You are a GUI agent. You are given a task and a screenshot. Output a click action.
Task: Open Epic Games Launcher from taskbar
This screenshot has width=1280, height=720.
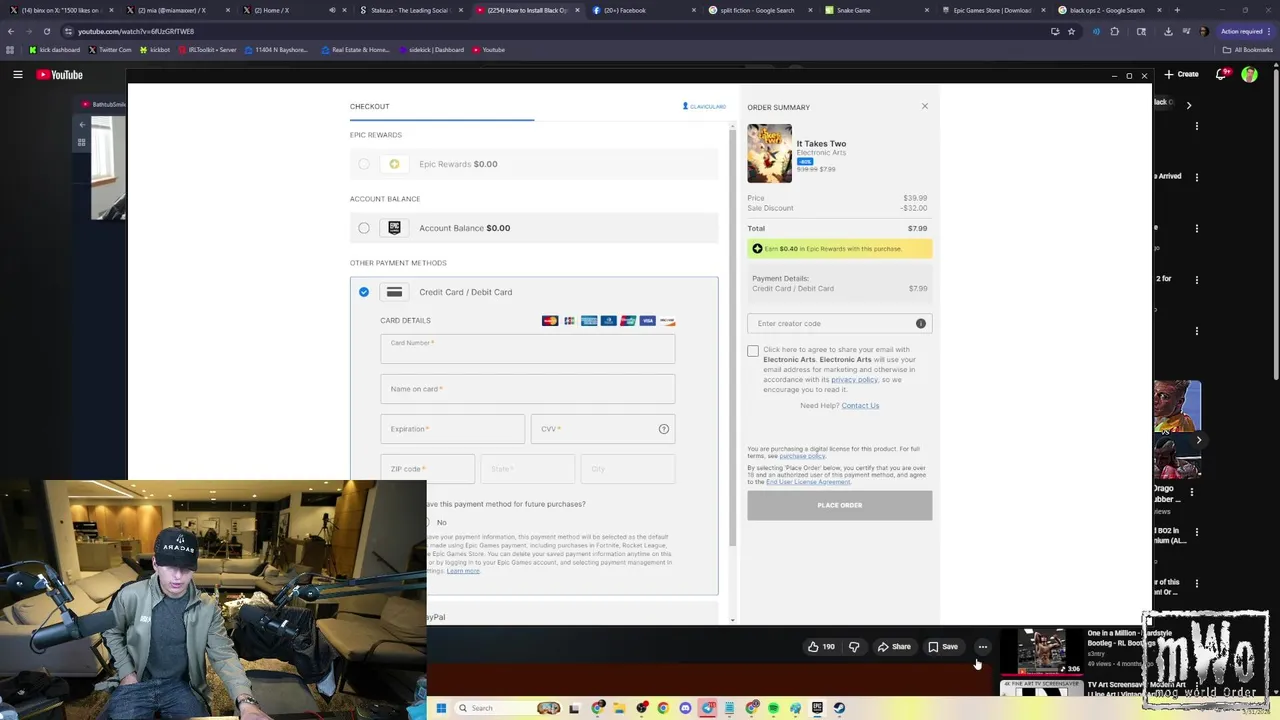pyautogui.click(x=817, y=708)
